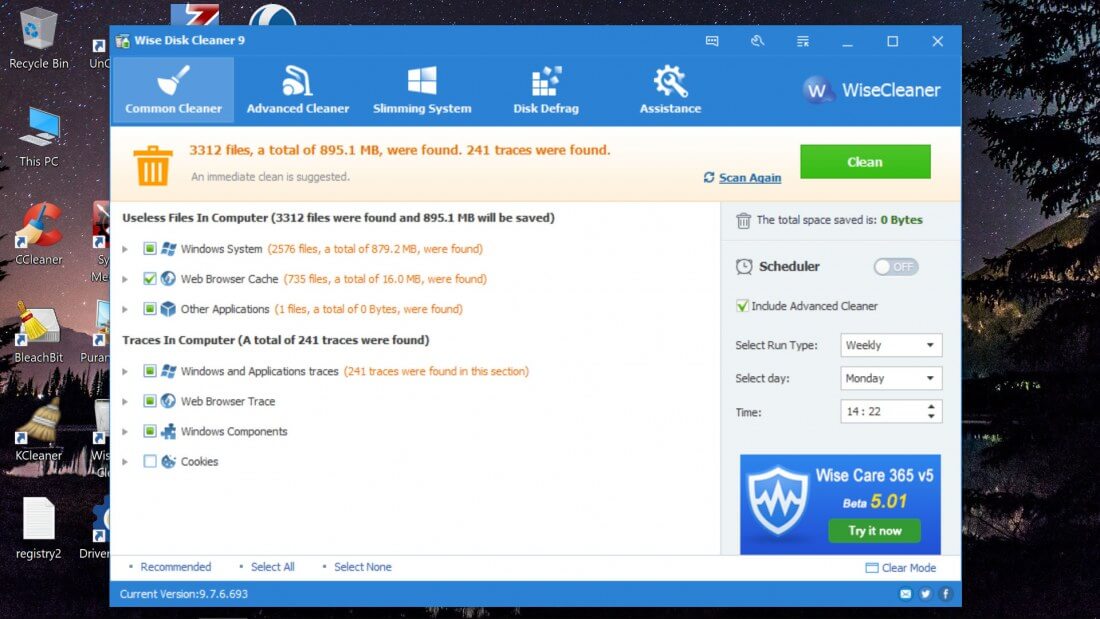The image size is (1100, 619).
Task: Select the KCleaner desktop shortcut
Action: pyautogui.click(x=39, y=430)
